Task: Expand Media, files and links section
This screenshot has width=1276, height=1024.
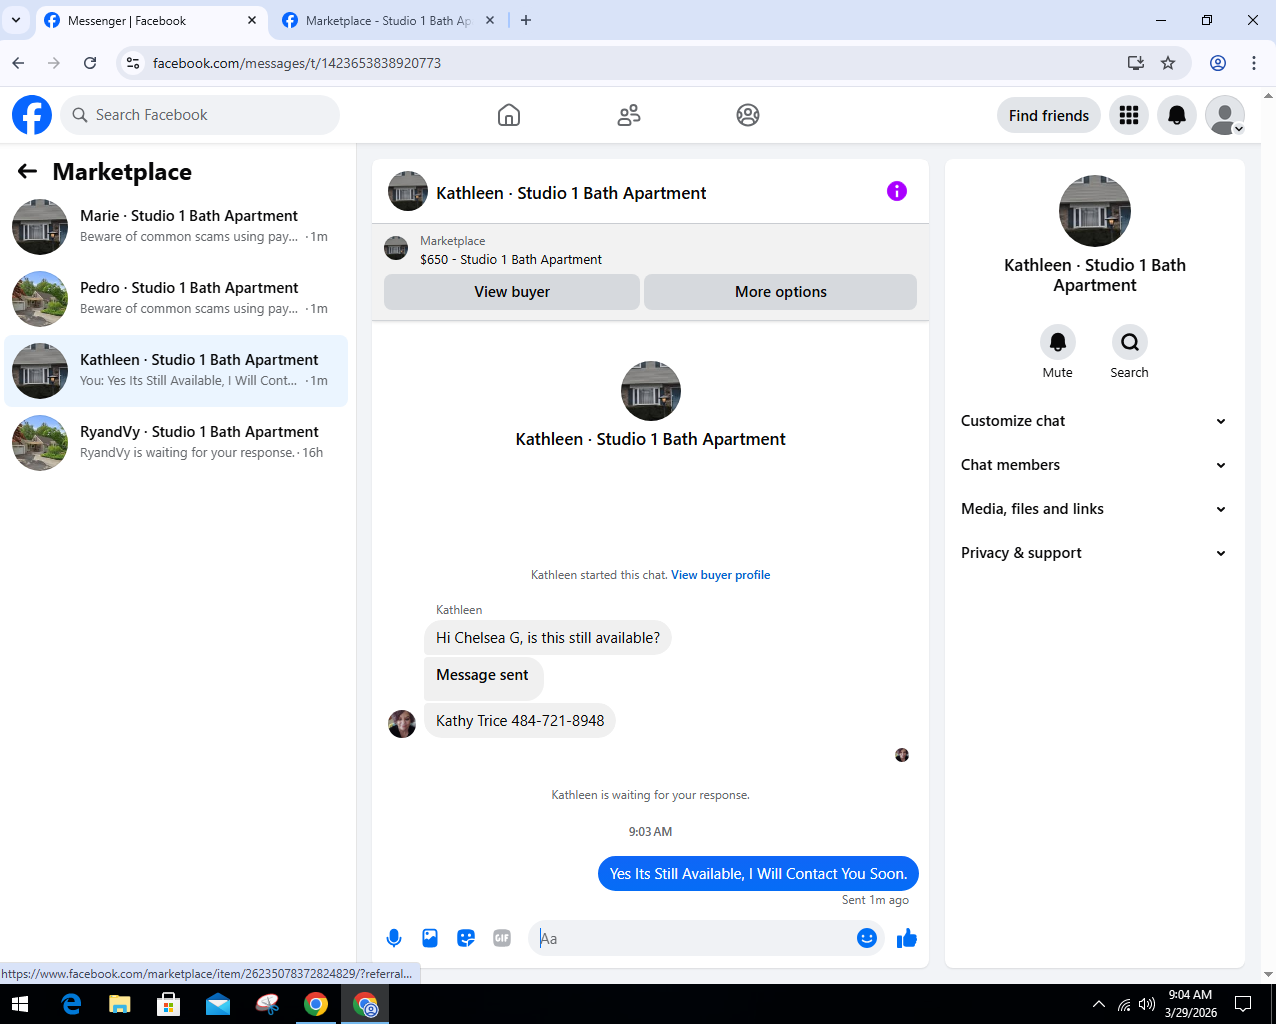Action: pyautogui.click(x=1095, y=509)
